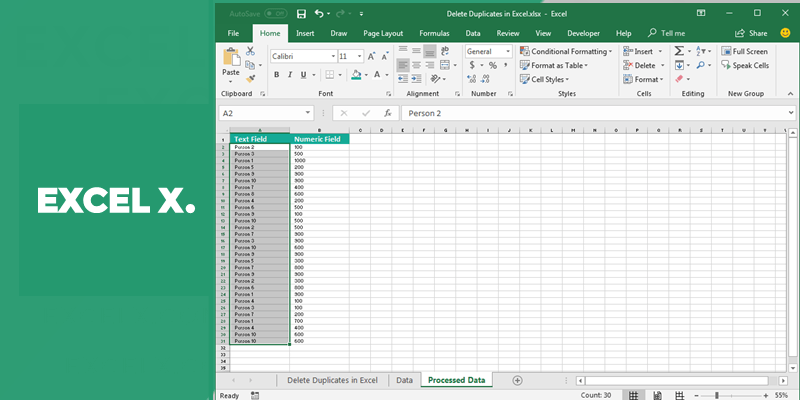Toggle Middle Align
800x400 pixels.
tap(416, 51)
